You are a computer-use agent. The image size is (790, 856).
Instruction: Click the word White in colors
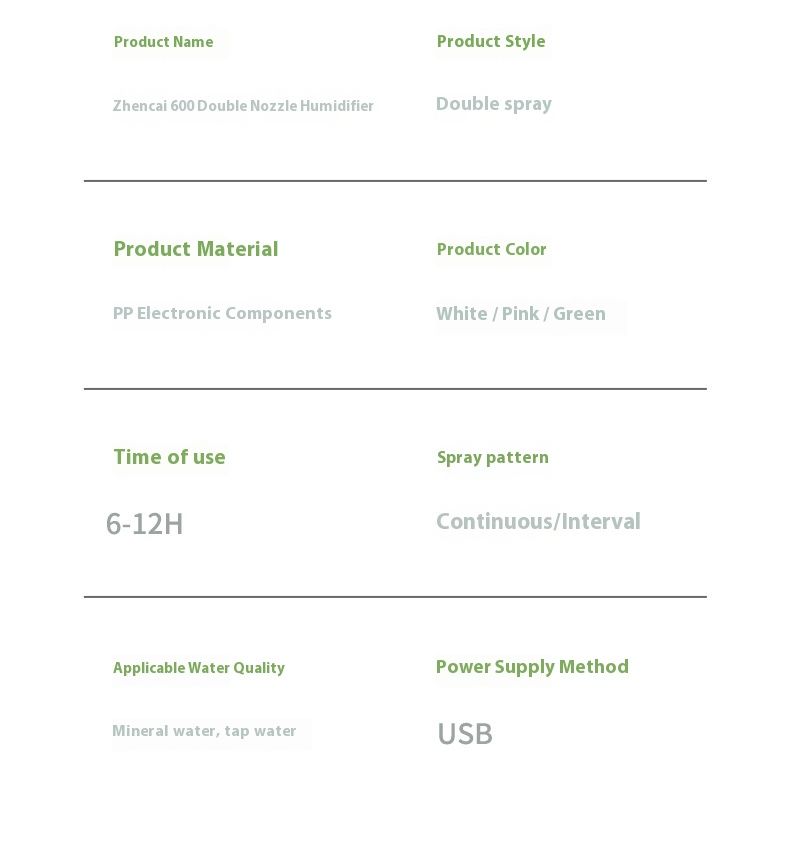click(x=462, y=314)
